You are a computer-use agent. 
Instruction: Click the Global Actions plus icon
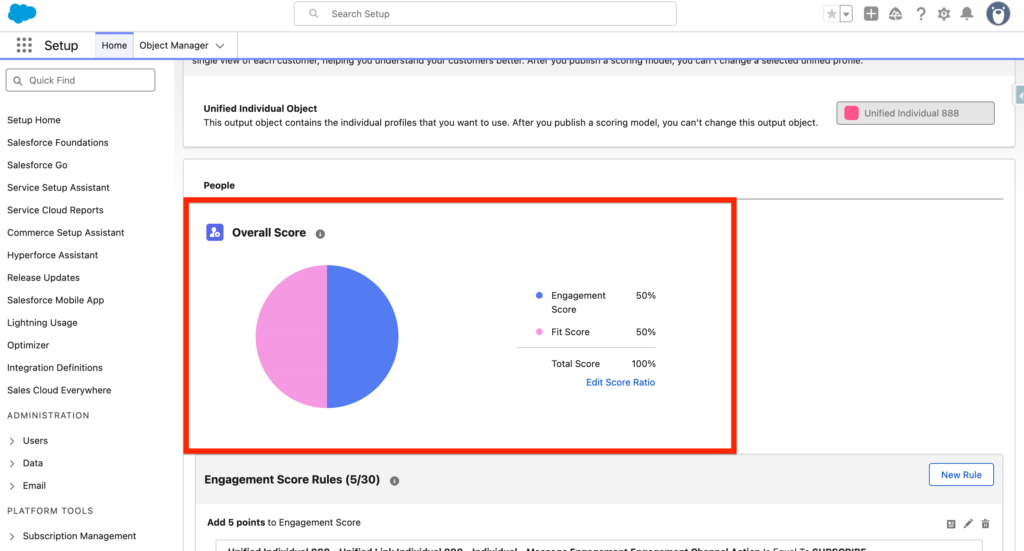(x=871, y=14)
